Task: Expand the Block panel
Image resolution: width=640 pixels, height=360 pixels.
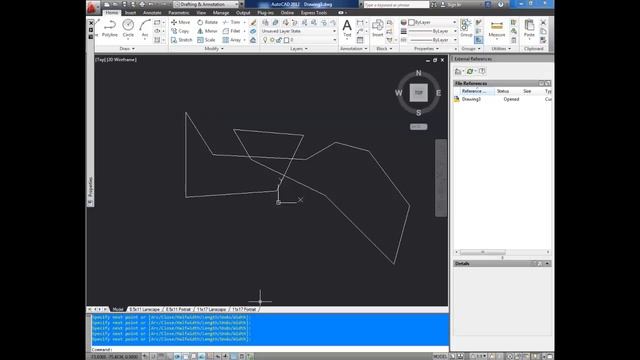Action: (x=384, y=49)
